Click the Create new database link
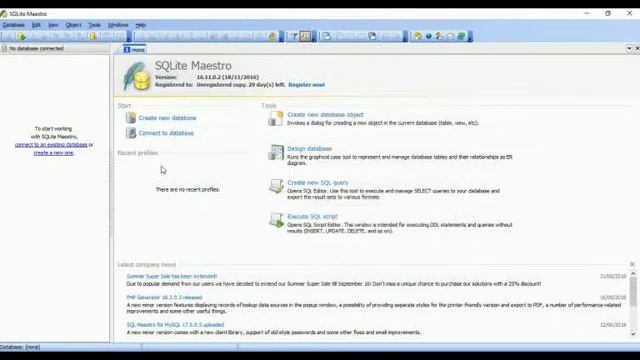This screenshot has height=360, width=640. click(167, 118)
